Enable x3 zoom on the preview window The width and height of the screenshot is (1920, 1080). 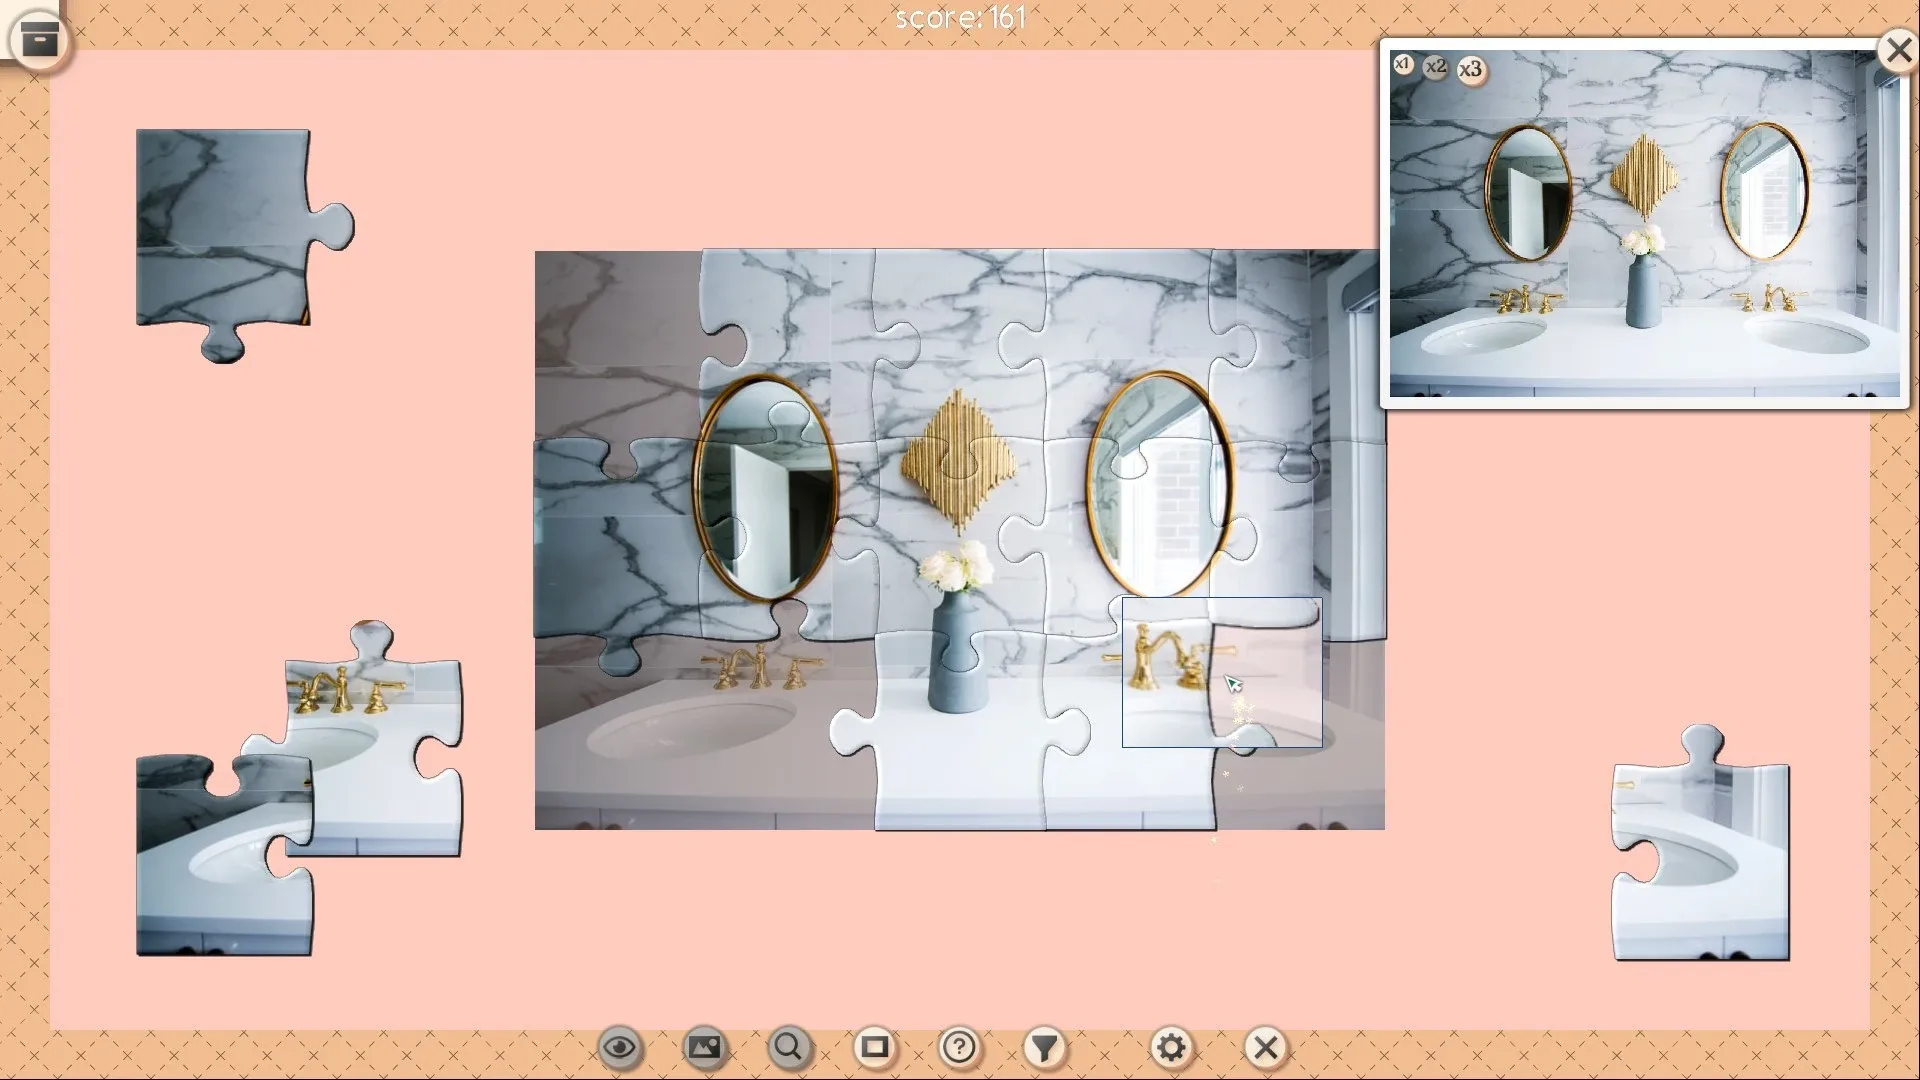pos(1472,68)
